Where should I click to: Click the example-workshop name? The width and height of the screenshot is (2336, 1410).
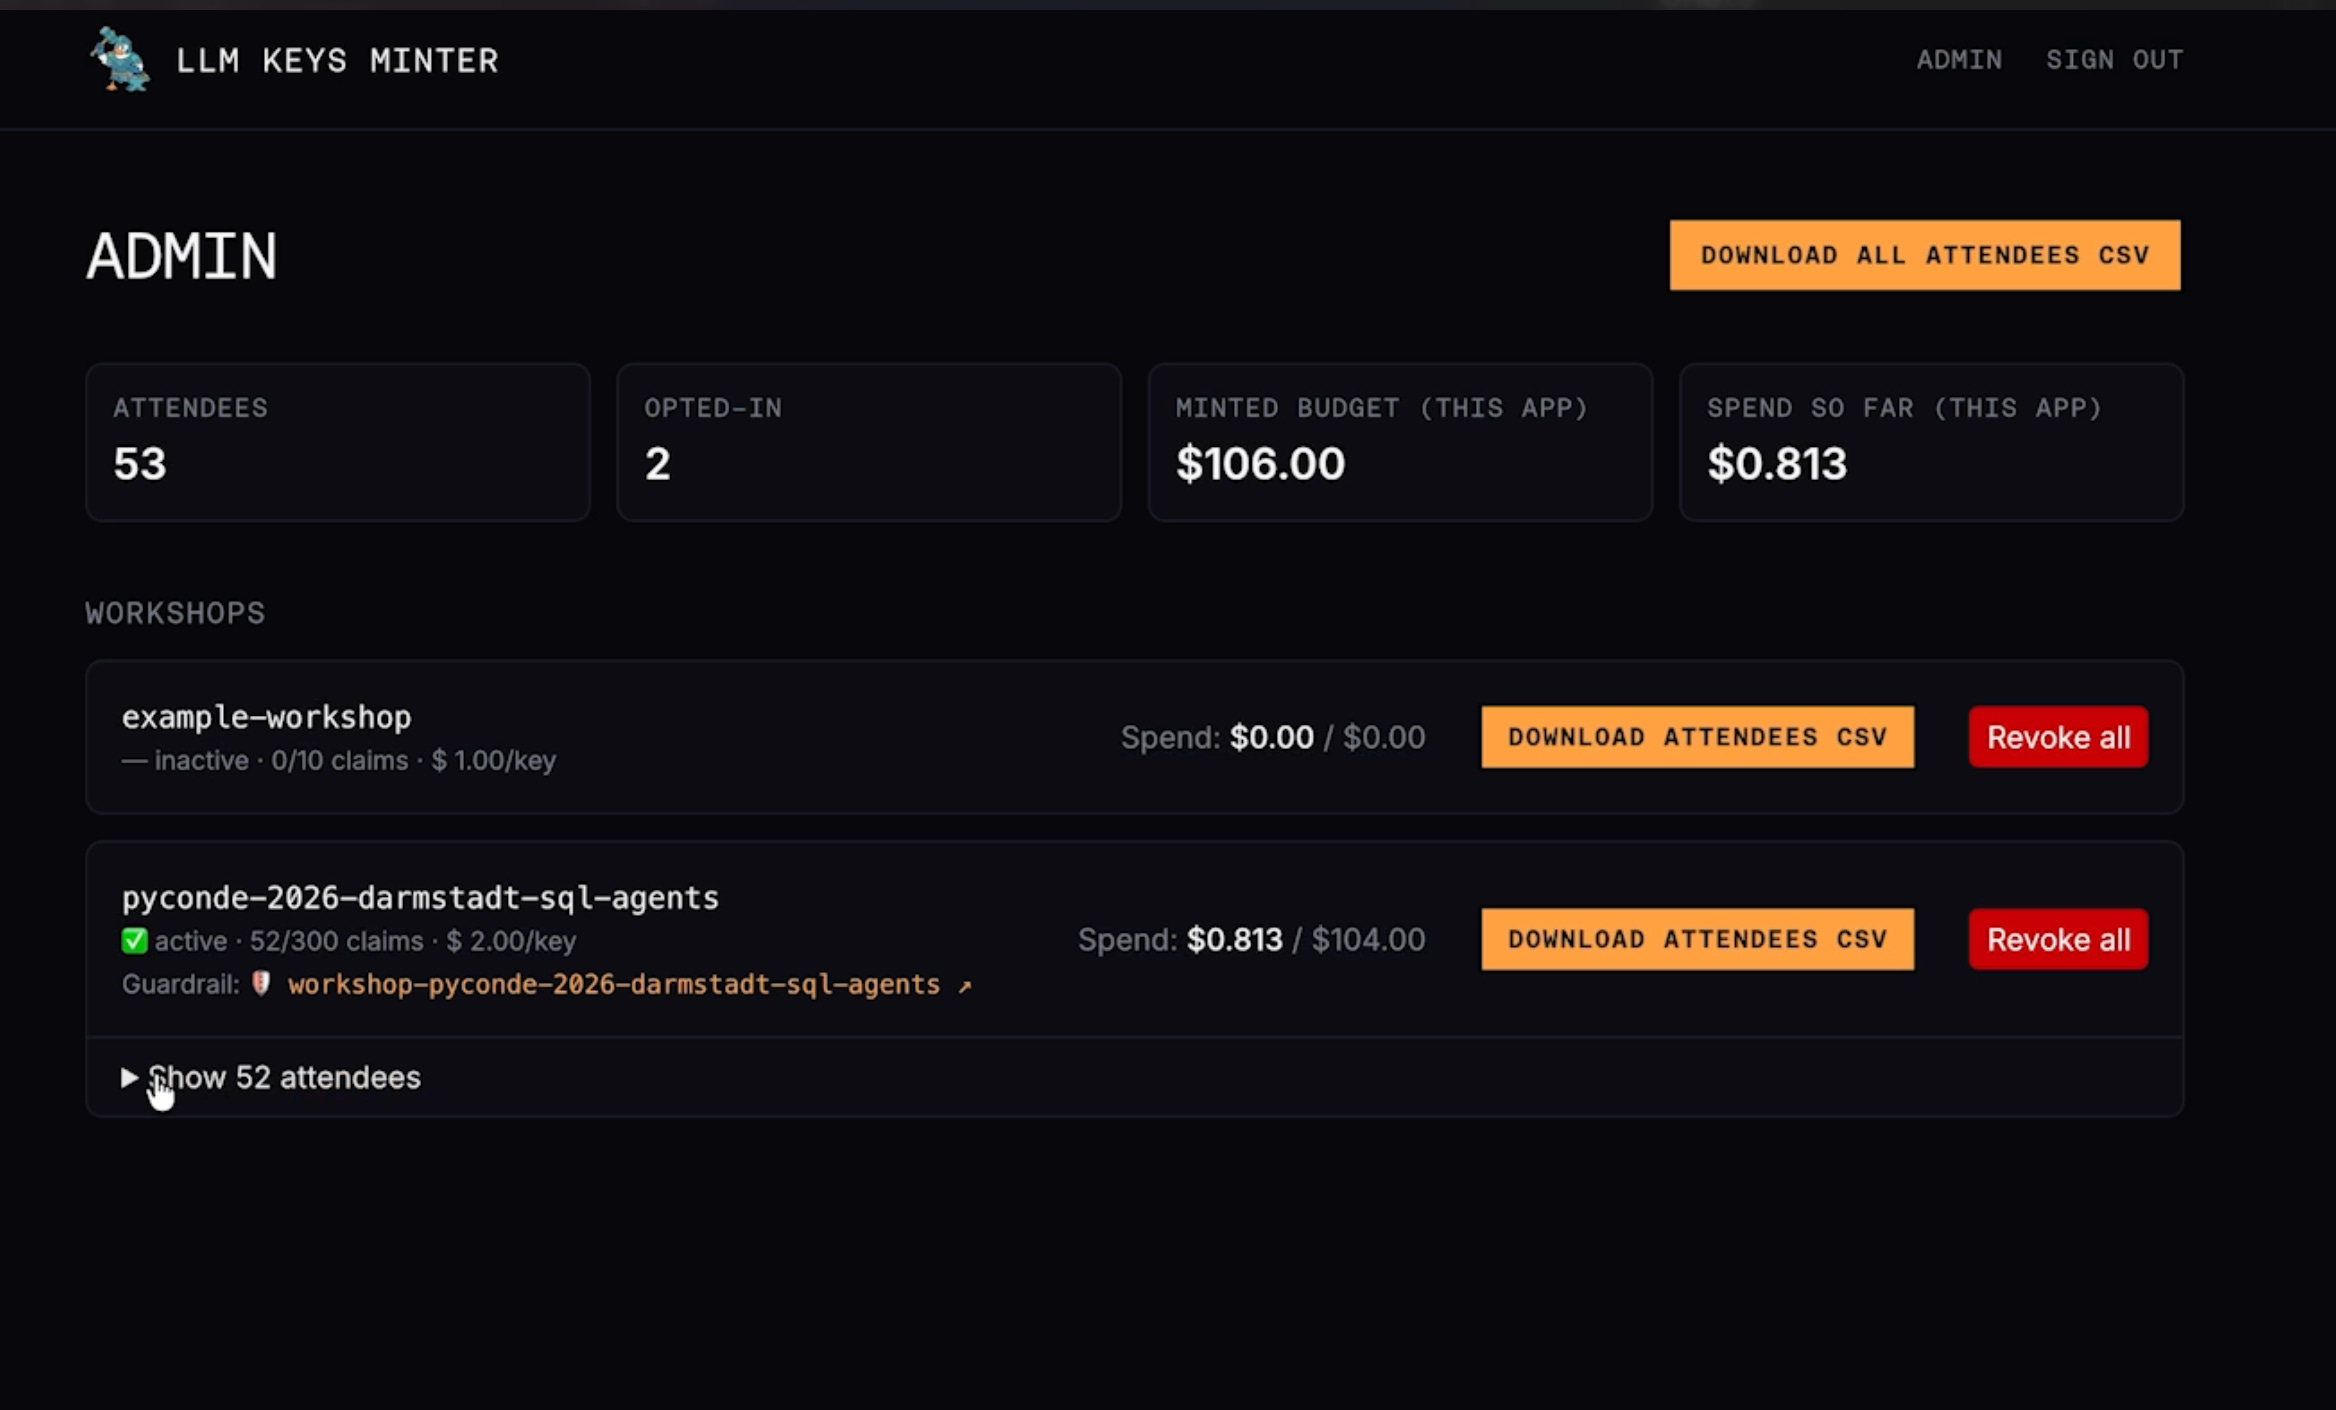pyautogui.click(x=266, y=717)
